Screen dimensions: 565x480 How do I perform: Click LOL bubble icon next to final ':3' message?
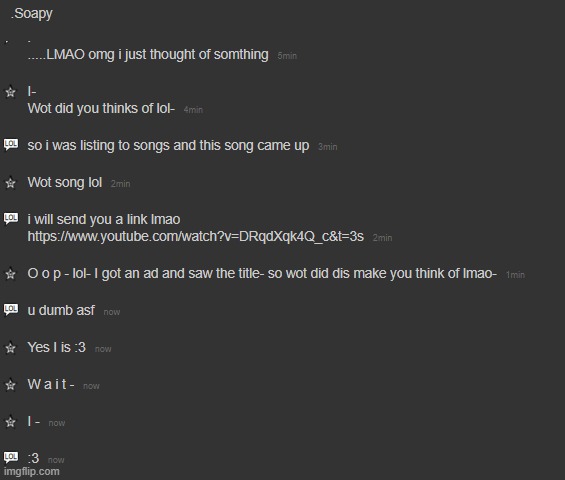pos(11,458)
